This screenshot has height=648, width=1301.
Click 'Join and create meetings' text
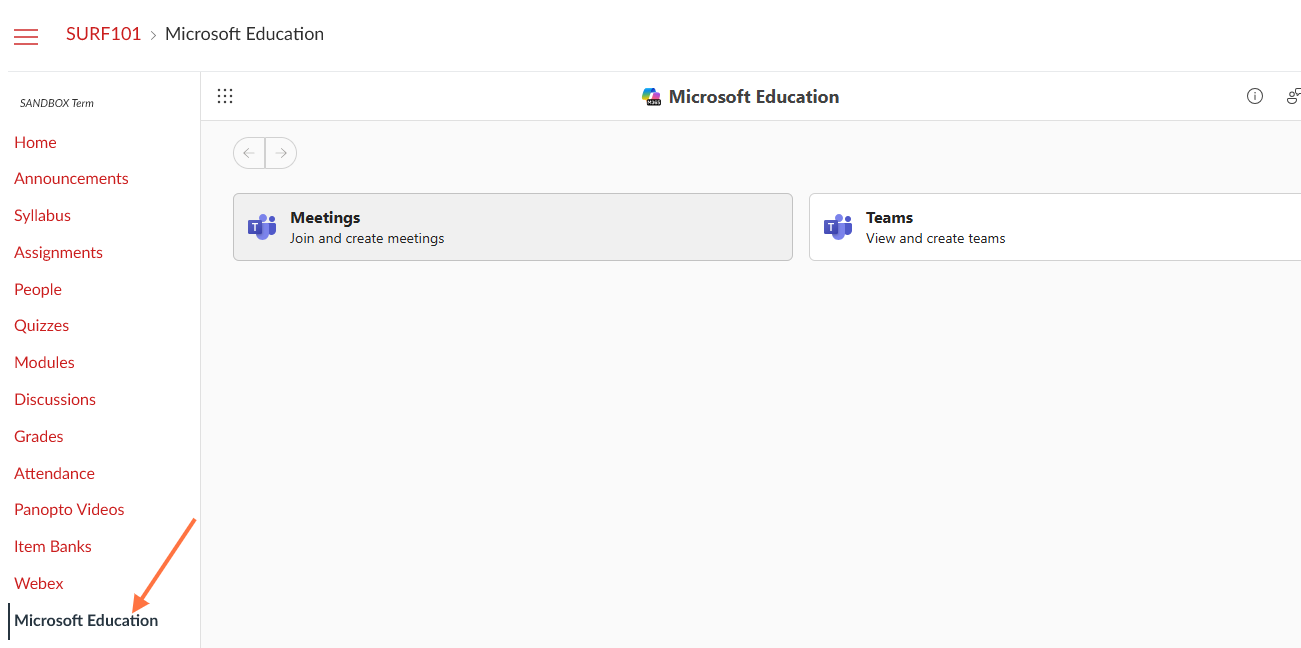pos(367,239)
